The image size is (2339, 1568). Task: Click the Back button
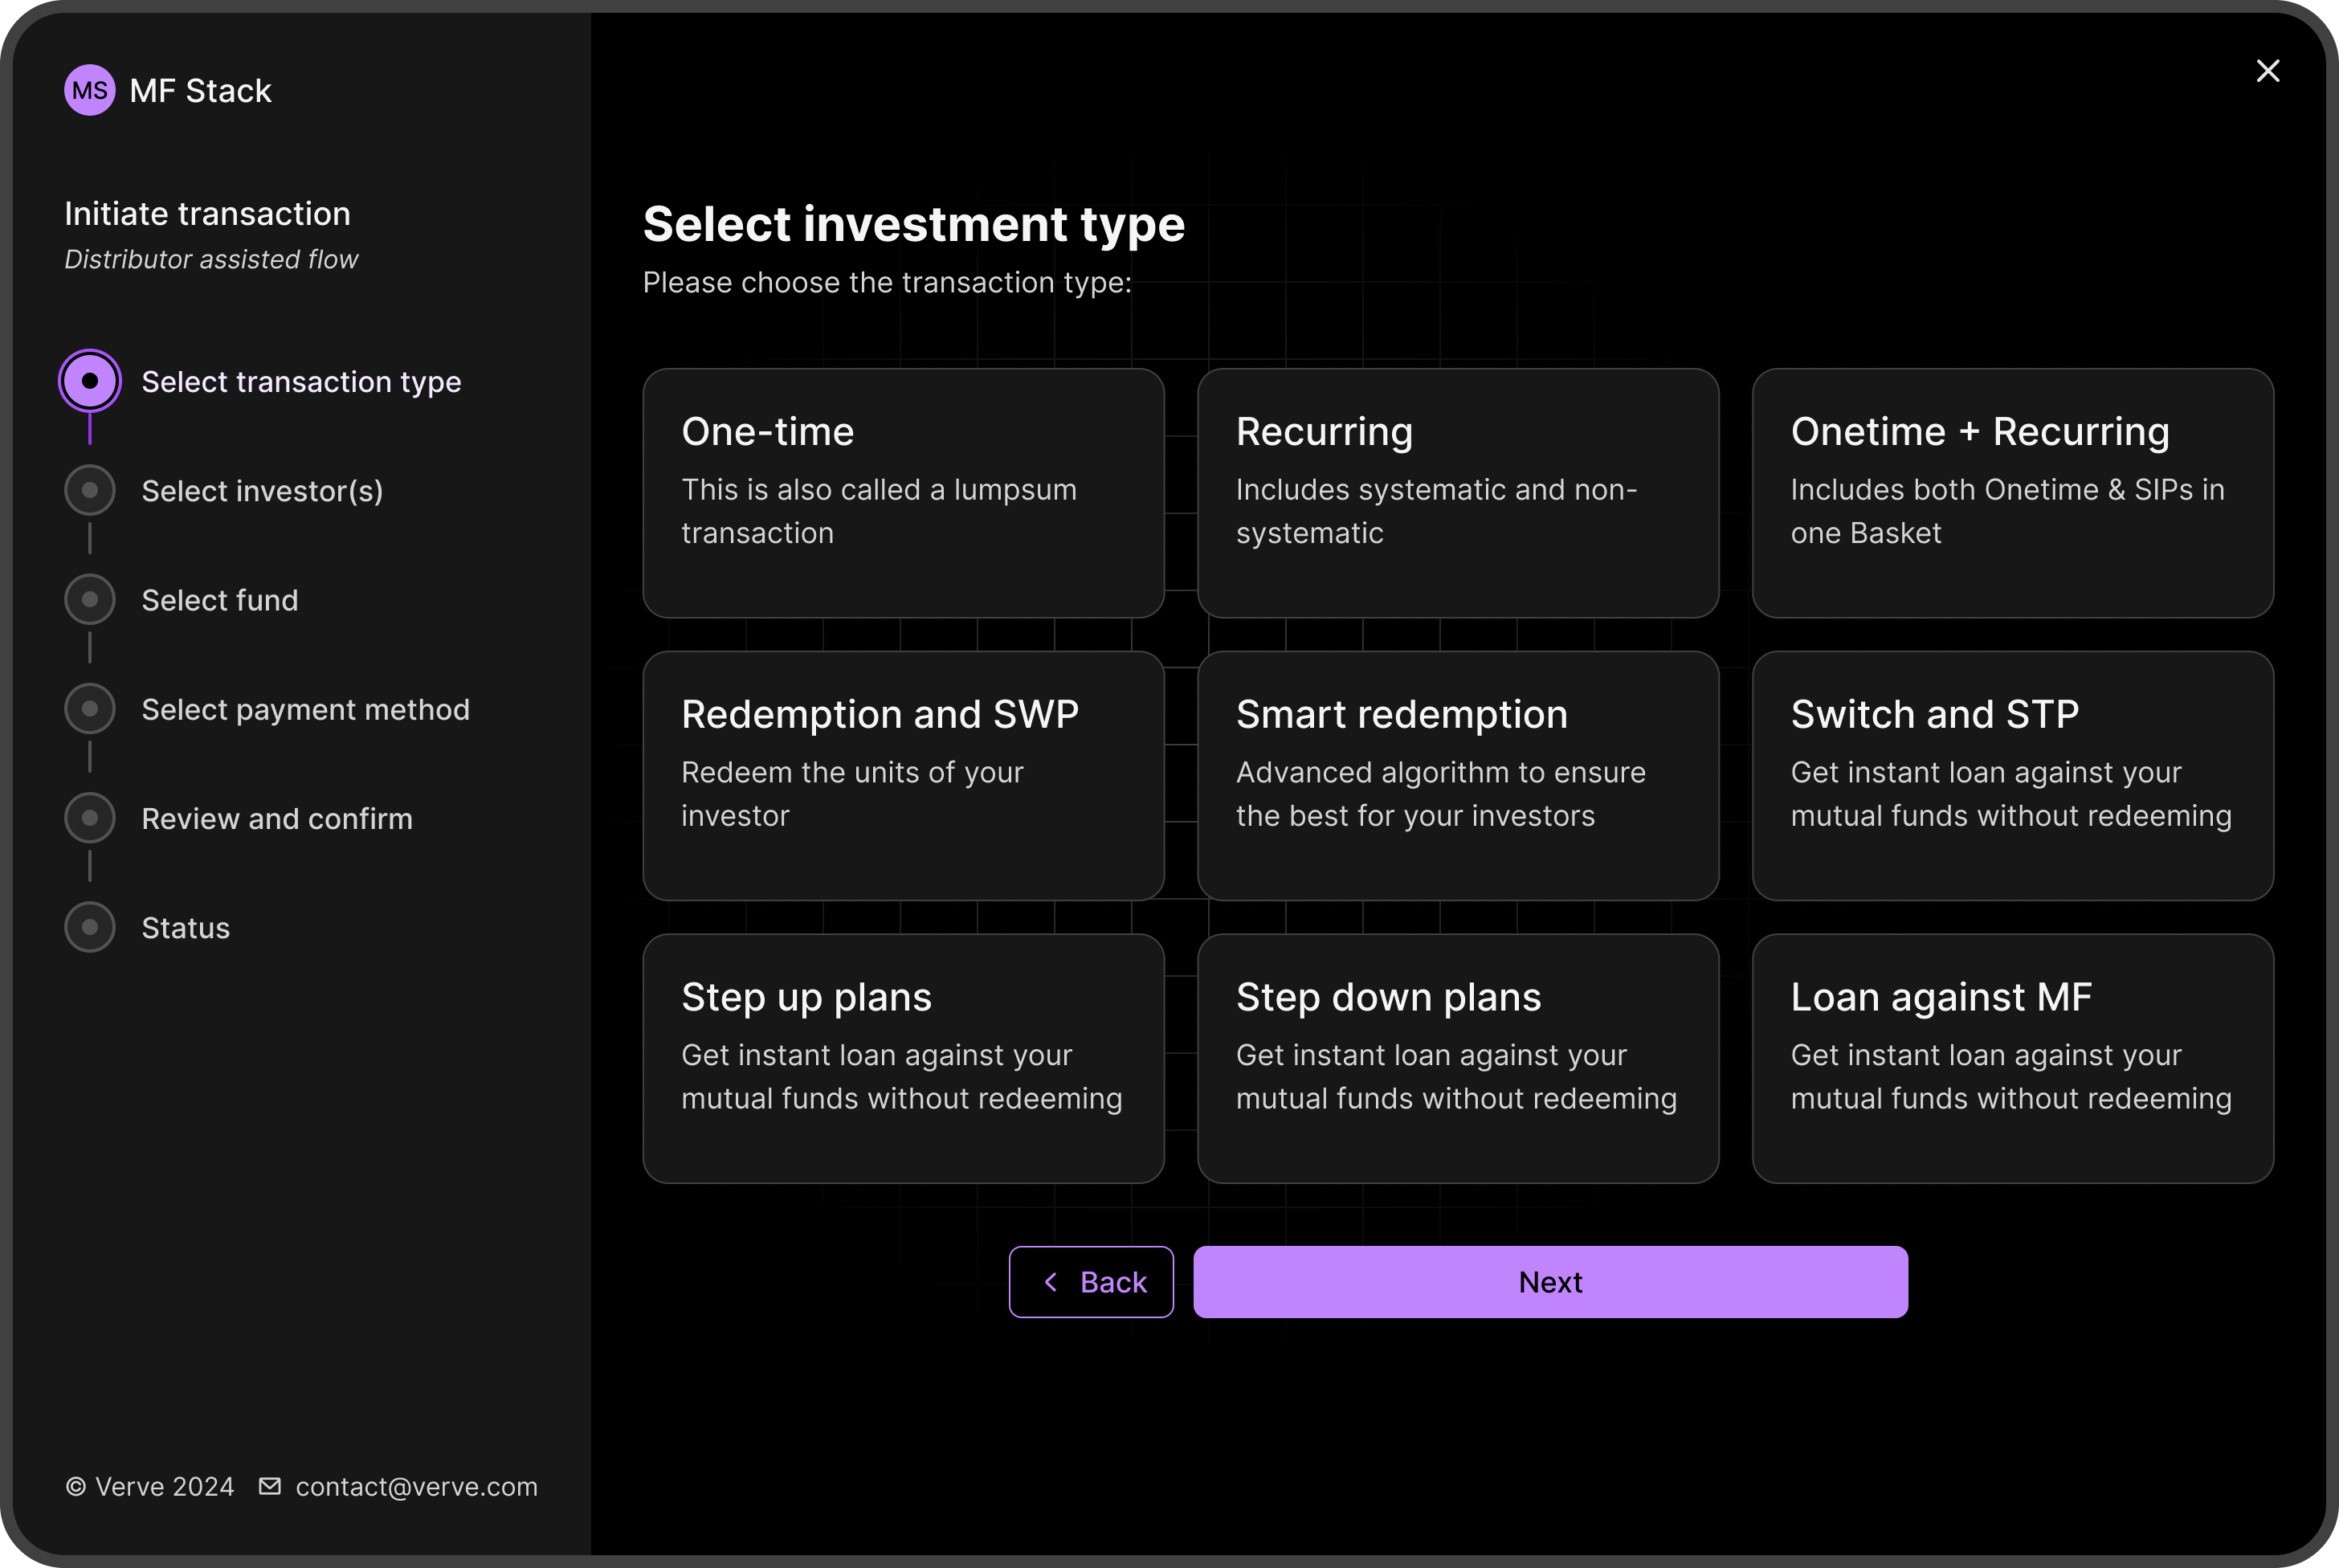1091,1281
